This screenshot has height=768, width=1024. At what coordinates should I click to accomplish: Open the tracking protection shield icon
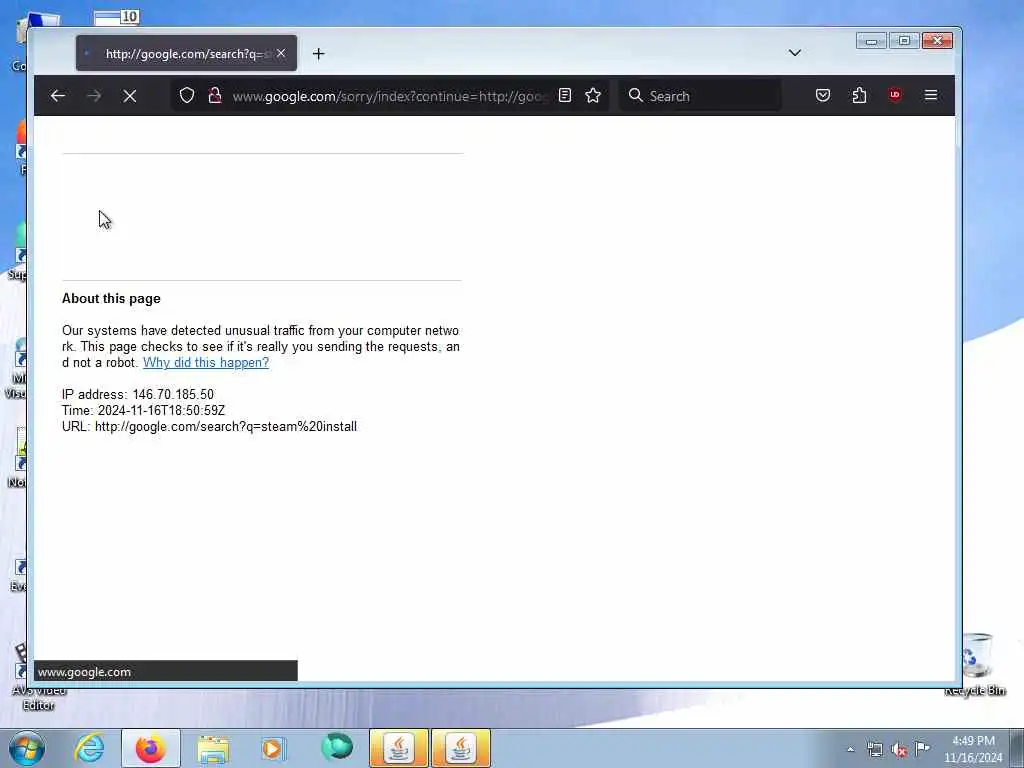coord(187,95)
